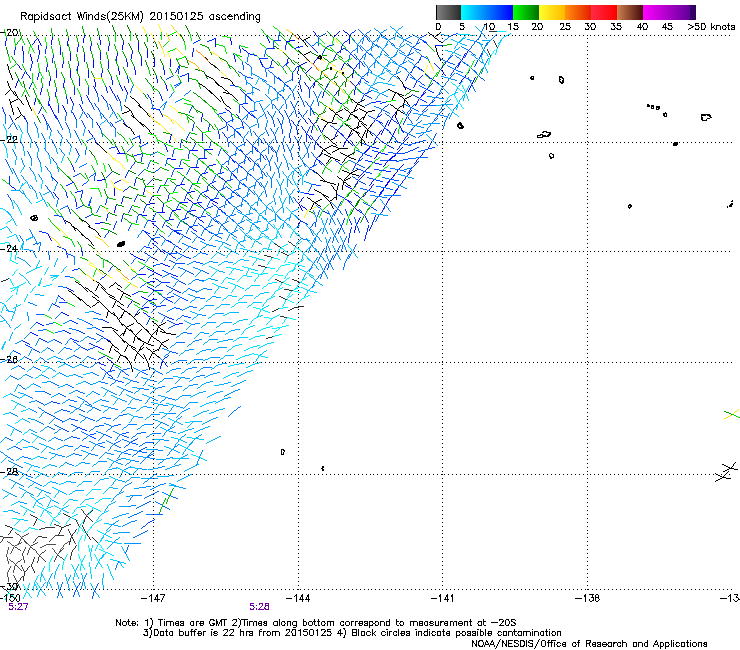This screenshot has height=650, width=740.
Task: Click the '>50 knots' legend label
Action: [x=711, y=27]
